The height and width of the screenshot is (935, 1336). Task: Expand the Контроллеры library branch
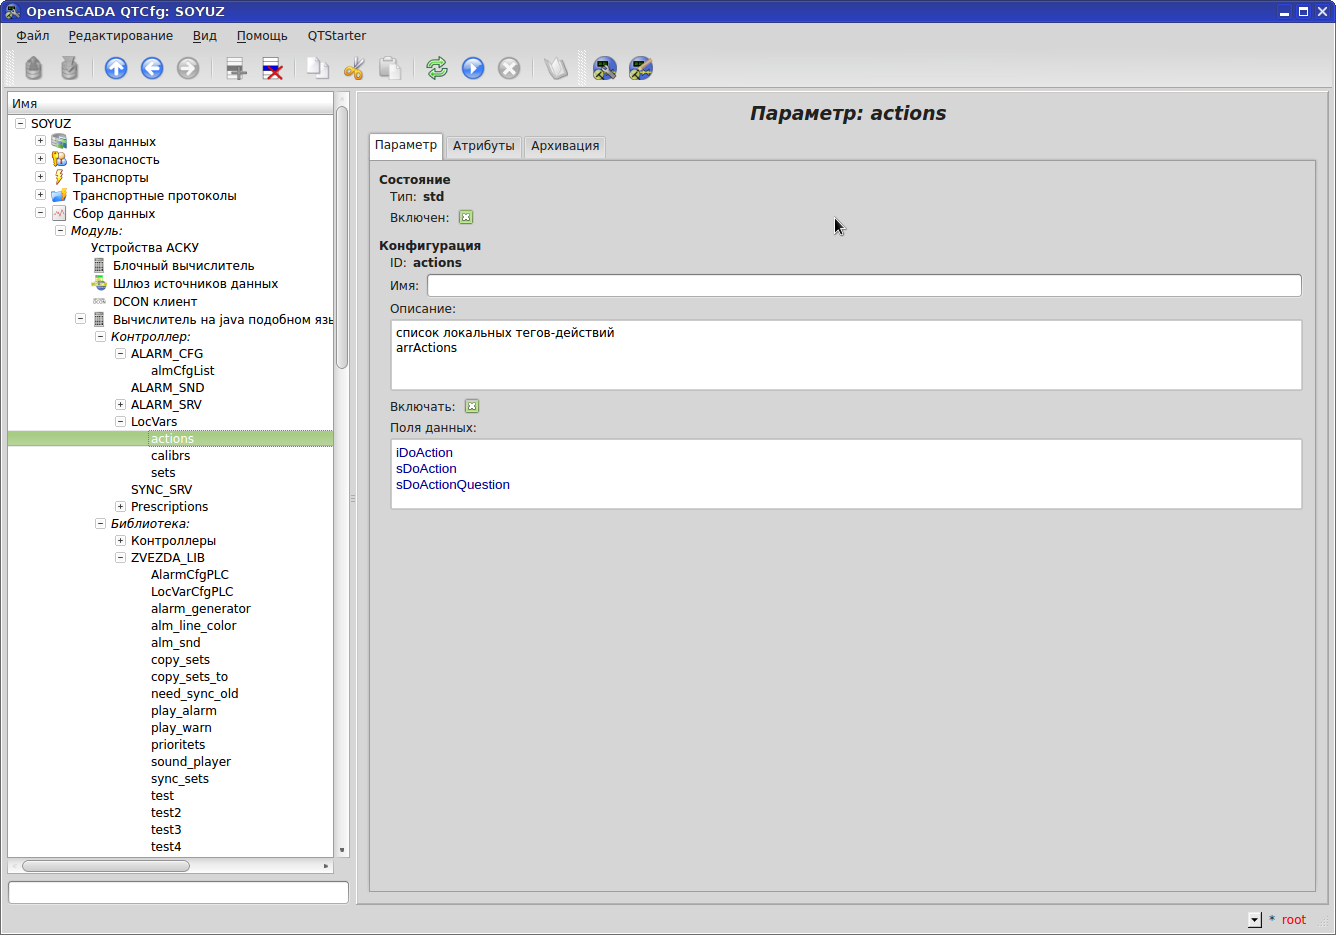pos(119,540)
